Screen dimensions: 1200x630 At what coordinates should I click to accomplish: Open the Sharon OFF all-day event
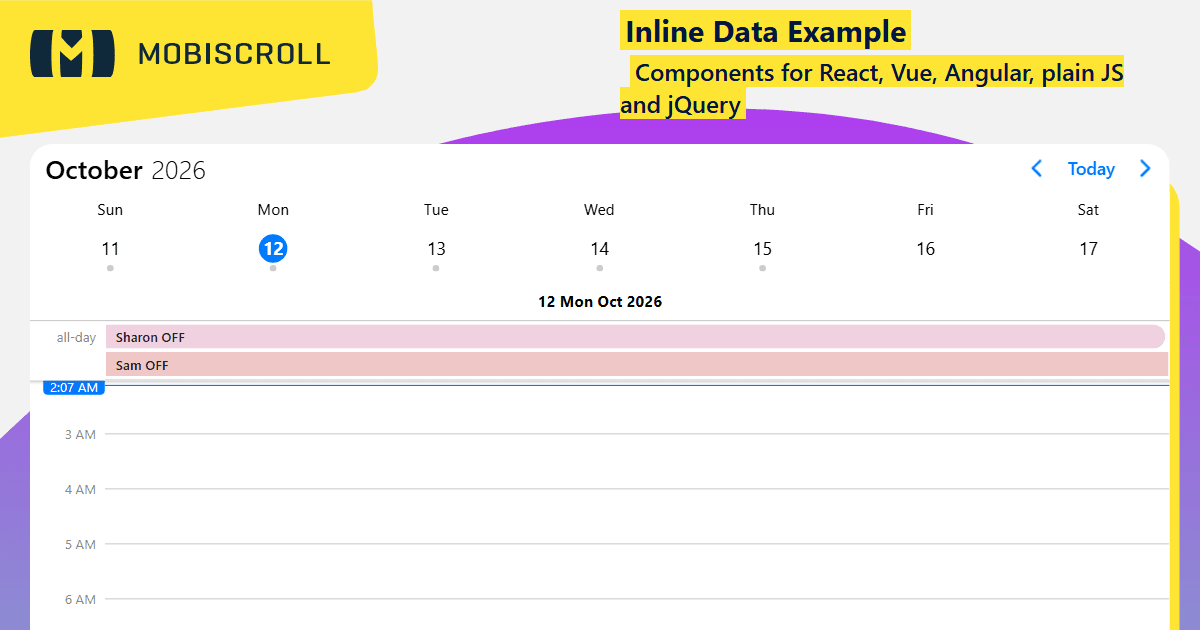pyautogui.click(x=636, y=337)
